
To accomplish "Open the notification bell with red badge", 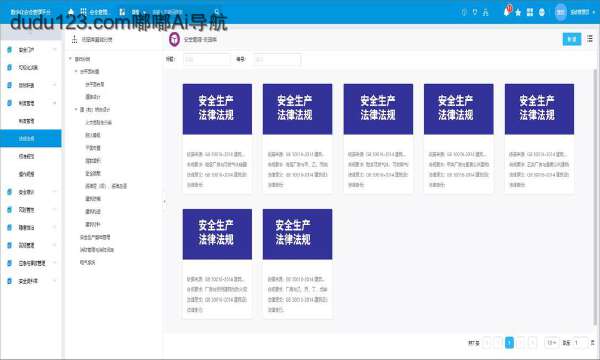I will (x=507, y=11).
